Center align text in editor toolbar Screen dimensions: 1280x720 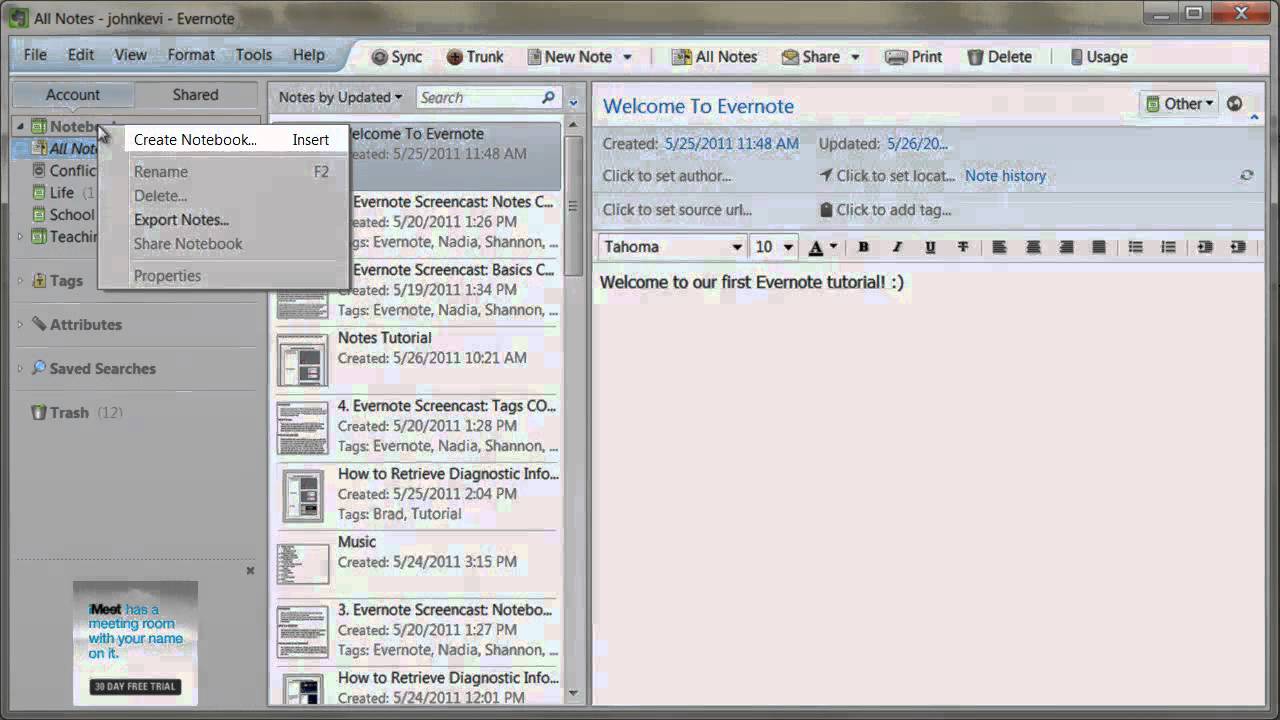(1033, 247)
